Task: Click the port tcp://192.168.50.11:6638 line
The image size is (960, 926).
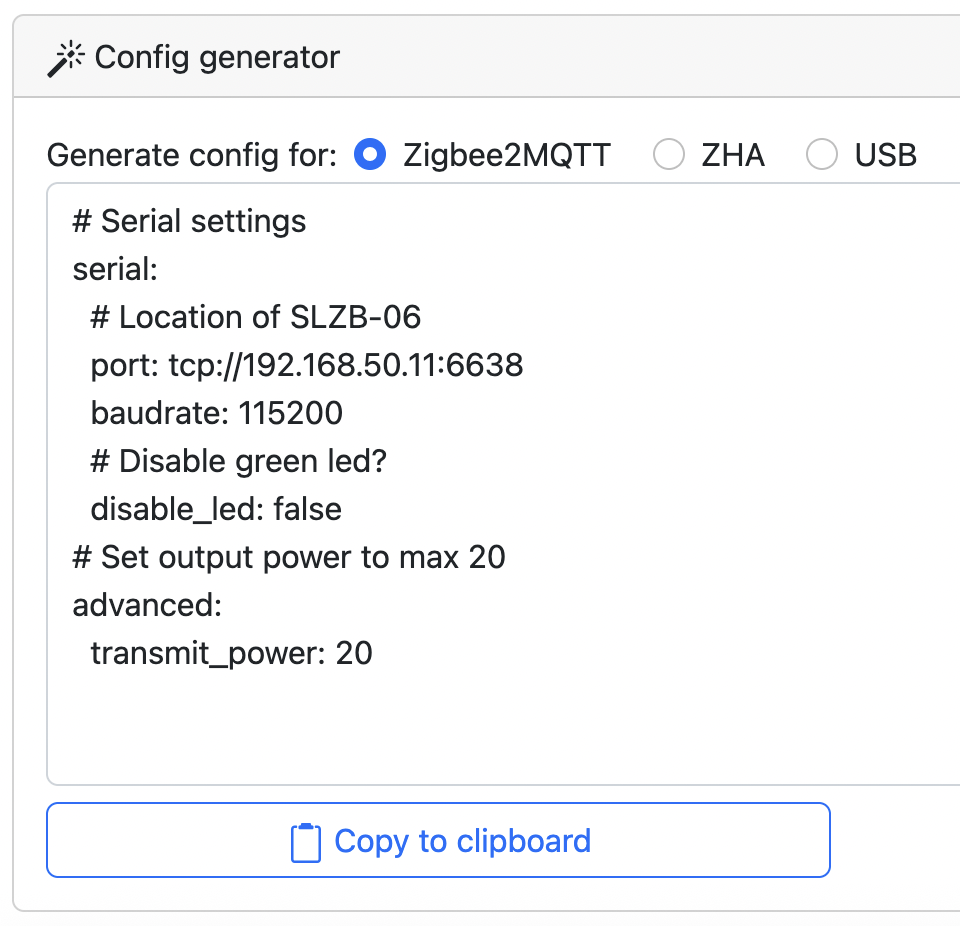Action: click(x=306, y=365)
